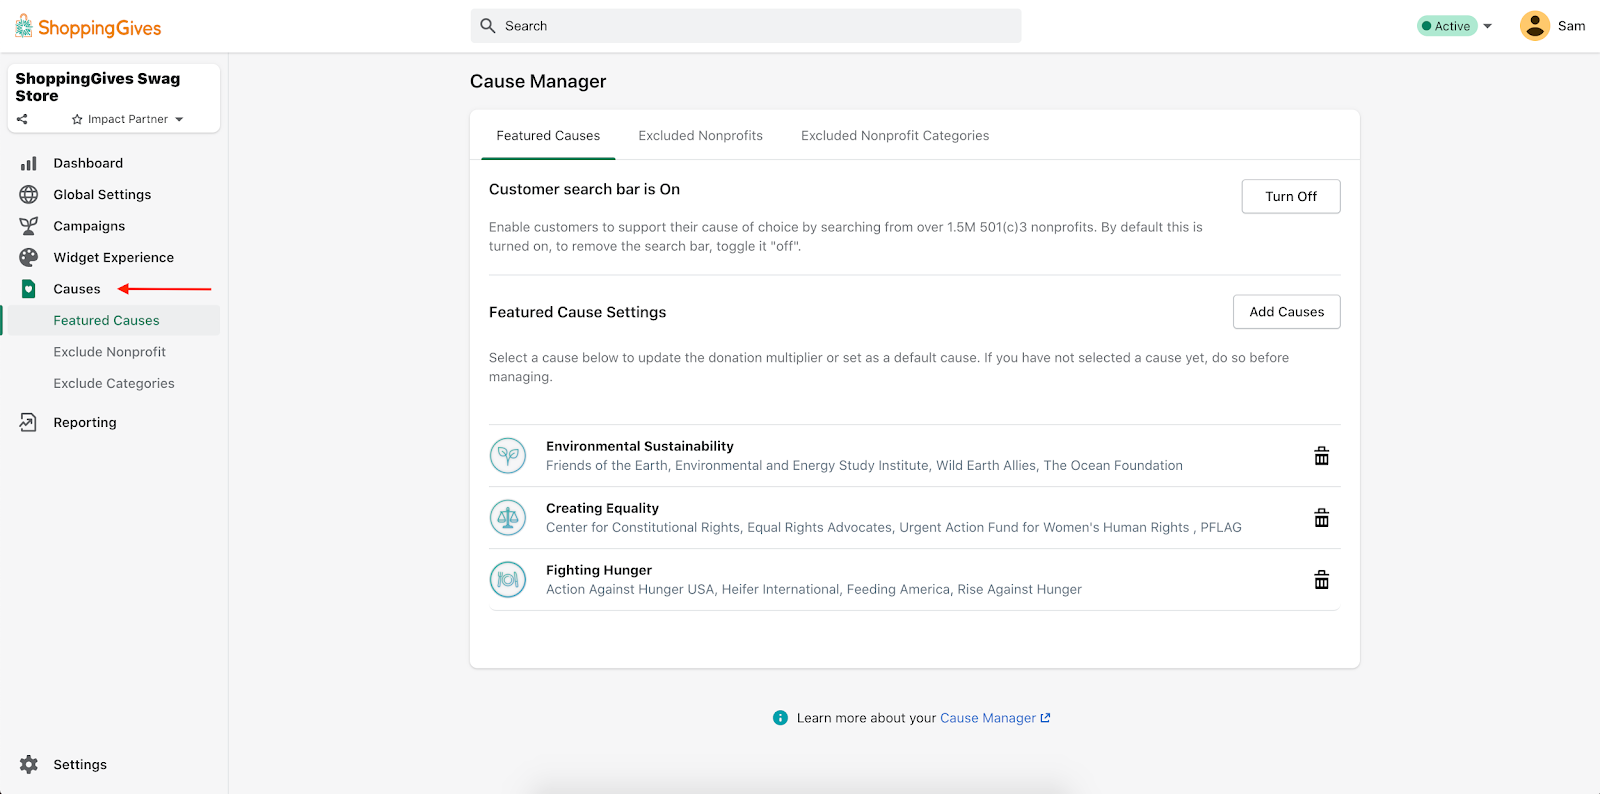Click the Reporting chart icon

29,423
